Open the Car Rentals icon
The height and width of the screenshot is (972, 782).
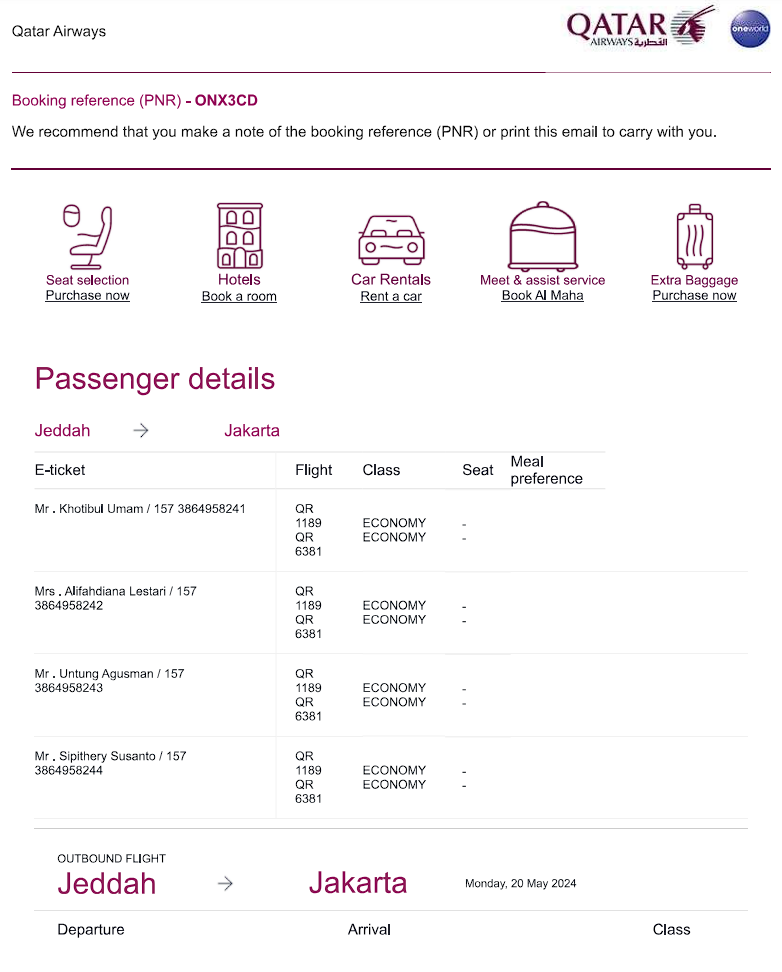tap(391, 238)
